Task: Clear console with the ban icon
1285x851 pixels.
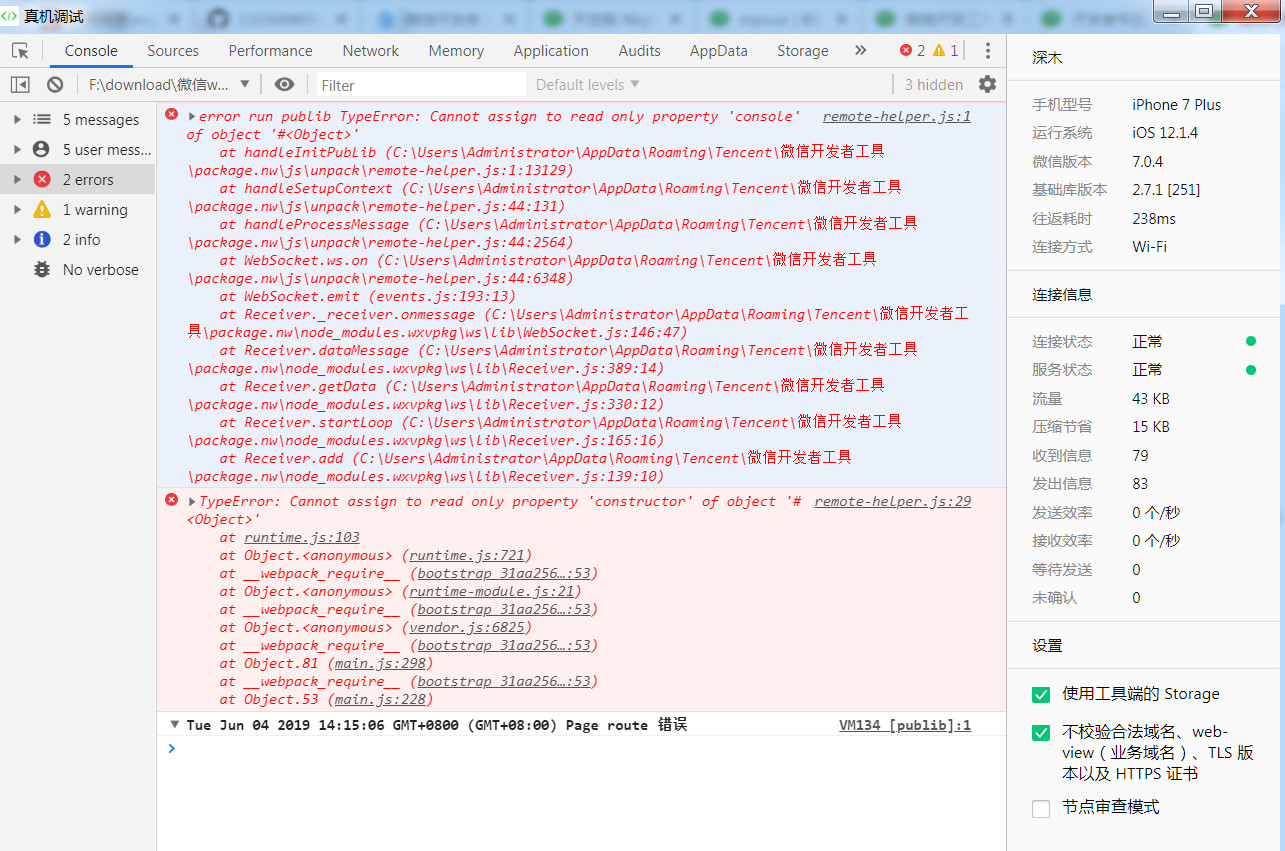Action: 55,85
